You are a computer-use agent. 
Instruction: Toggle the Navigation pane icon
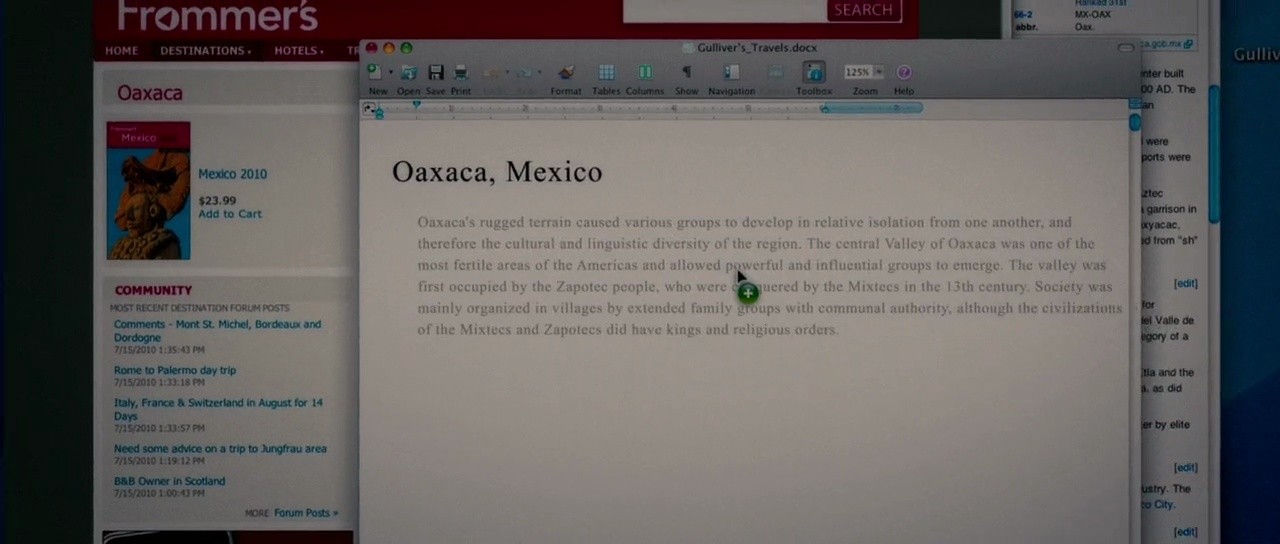pos(731,72)
